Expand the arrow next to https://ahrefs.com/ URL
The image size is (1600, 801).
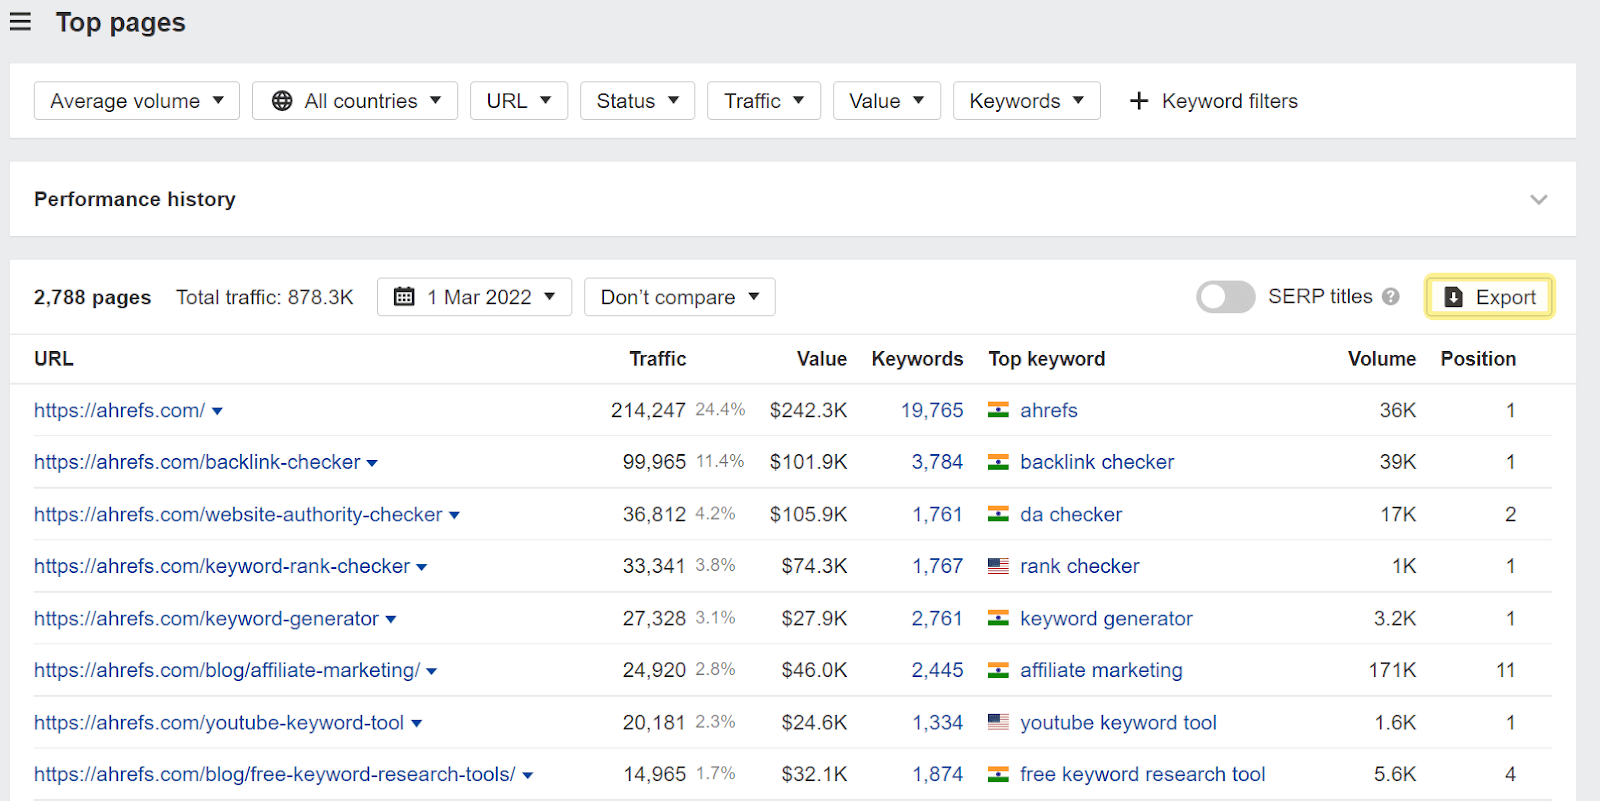(x=217, y=412)
